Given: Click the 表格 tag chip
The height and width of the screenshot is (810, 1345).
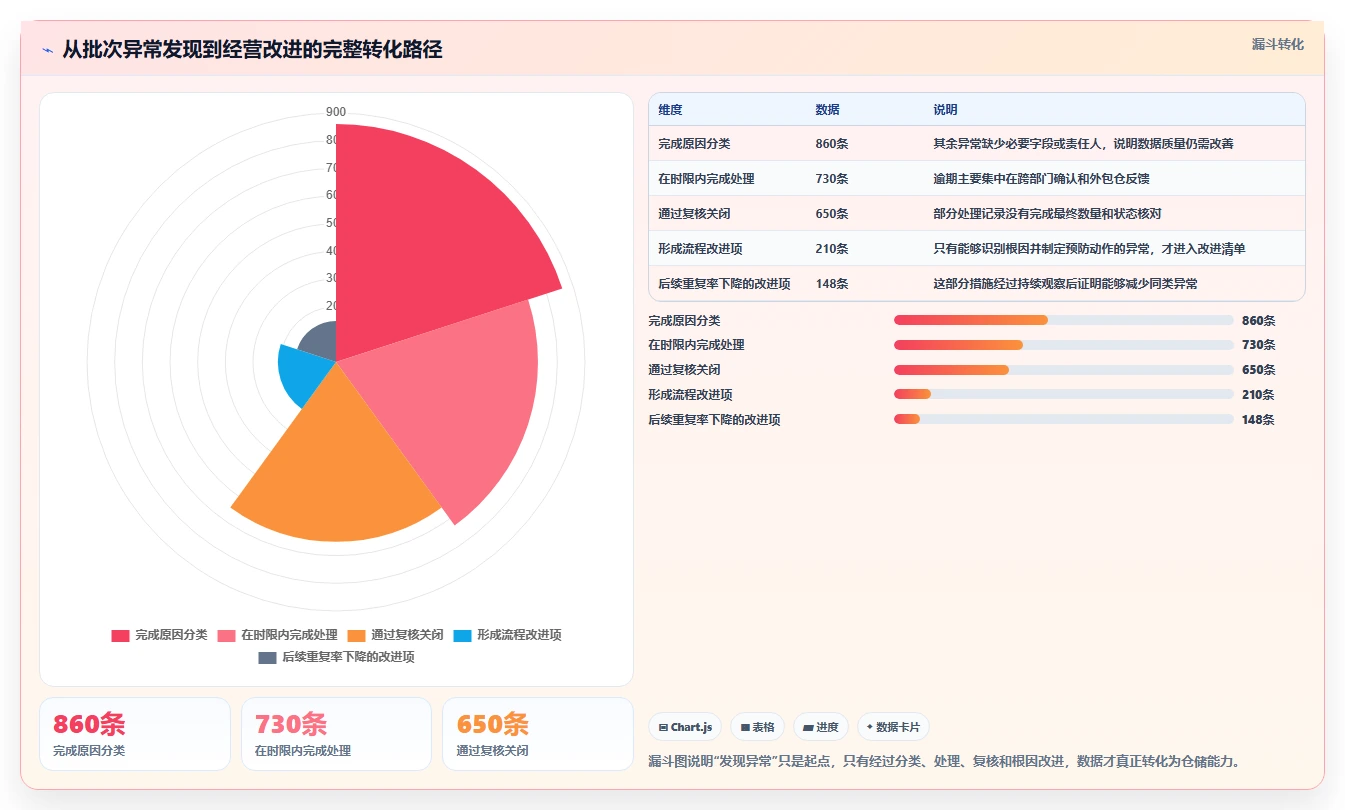Looking at the screenshot, I should point(757,727).
